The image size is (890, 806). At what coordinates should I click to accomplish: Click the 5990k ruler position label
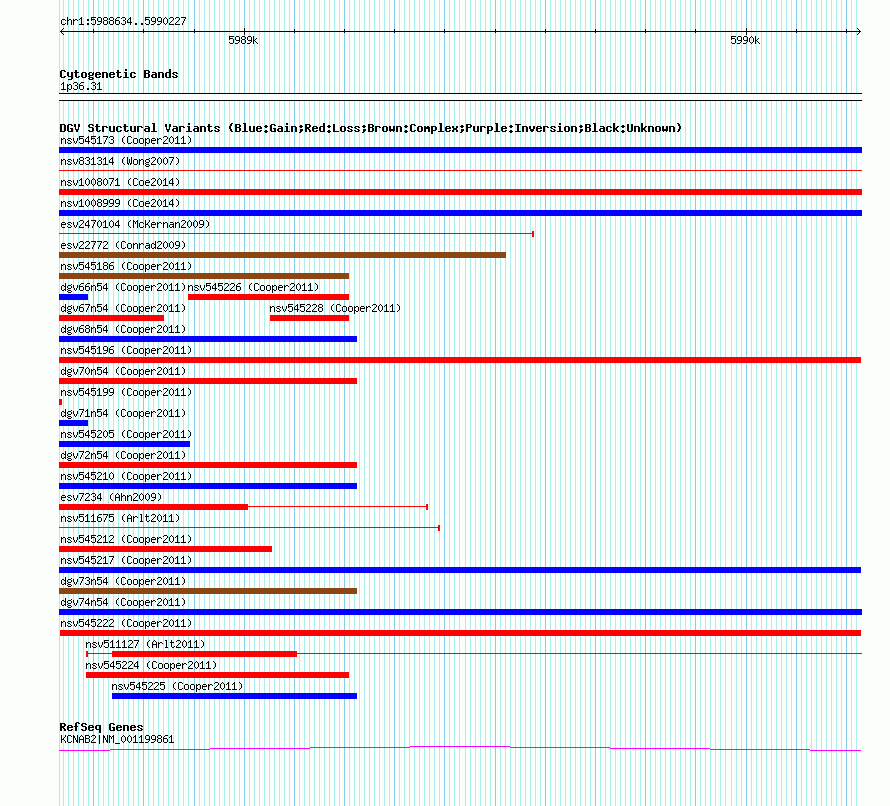745,40
